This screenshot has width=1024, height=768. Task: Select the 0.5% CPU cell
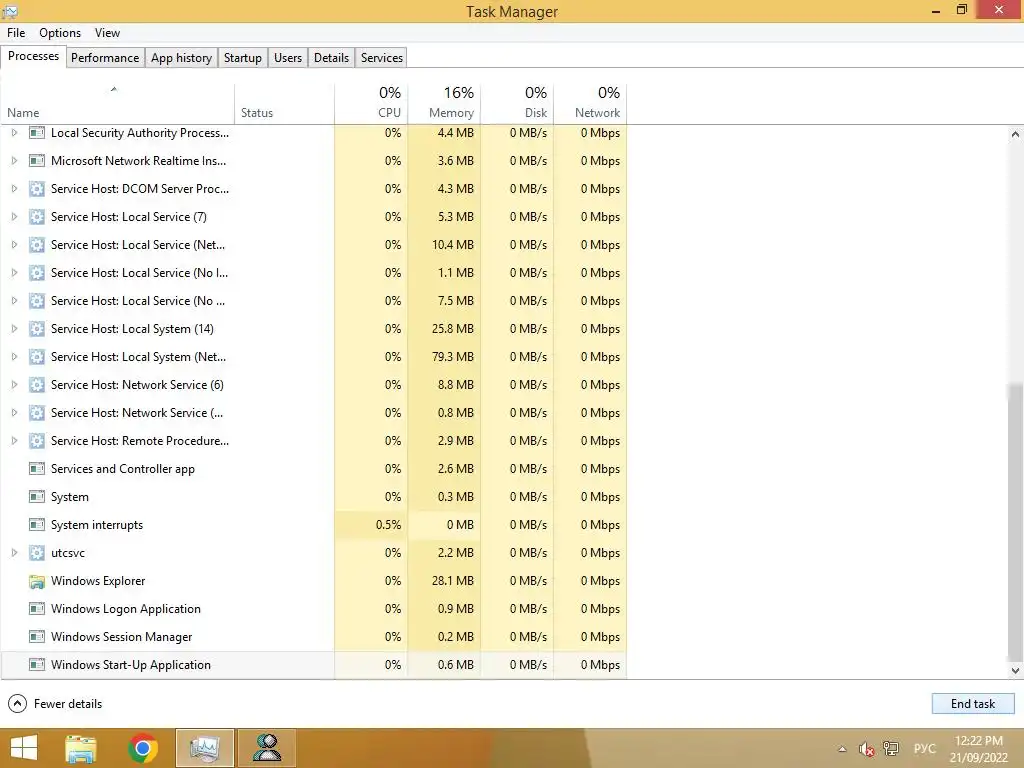tap(371, 525)
